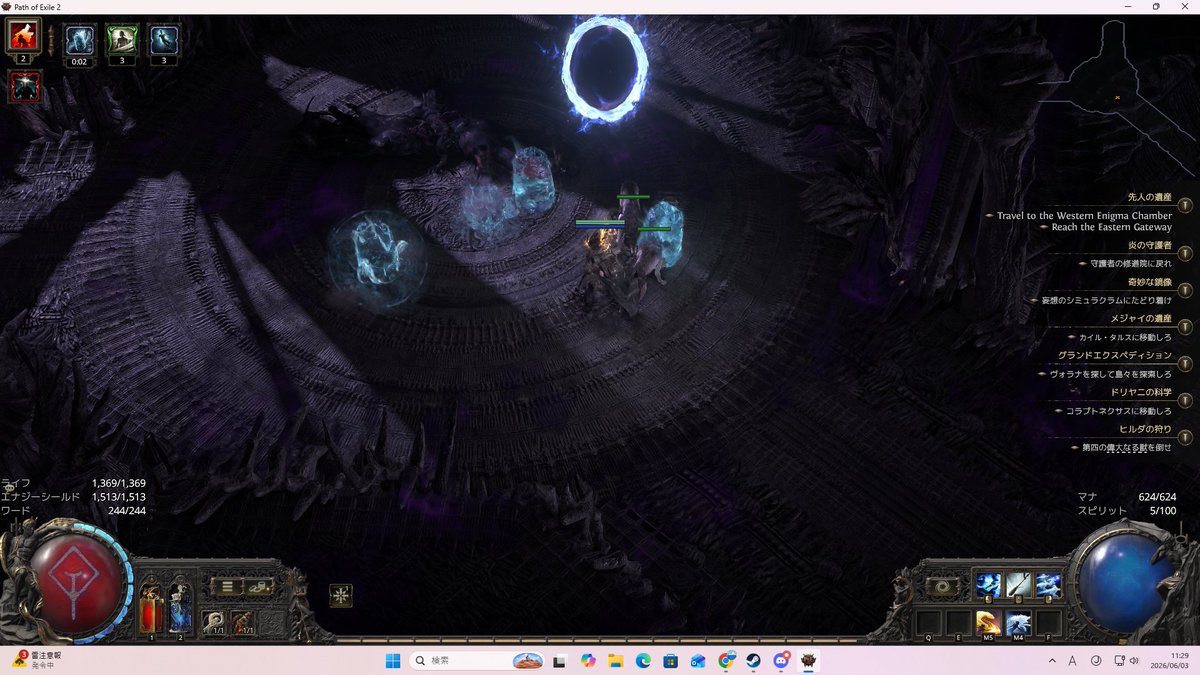Open Copilot from the taskbar
This screenshot has height=675, width=1200.
[588, 661]
